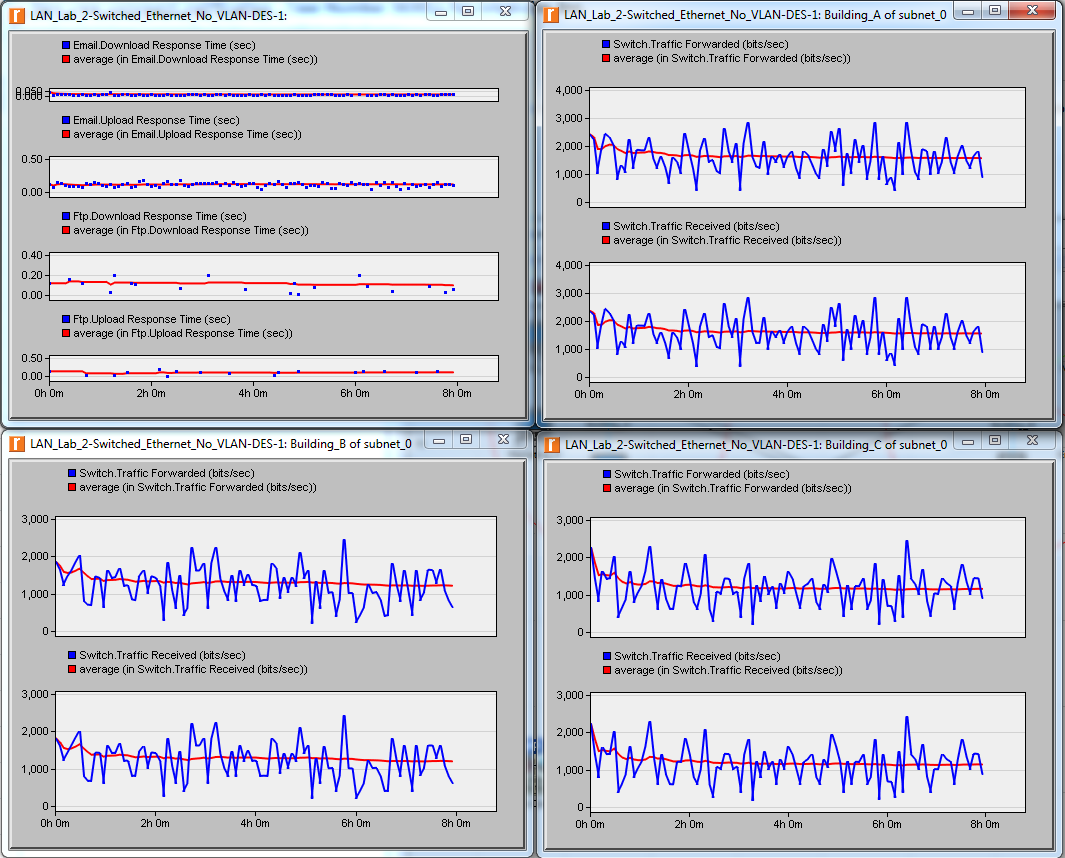Click red average Traffic Received swatch in Building_A
Viewport: 1065px width, 858px height.
pyautogui.click(x=606, y=240)
